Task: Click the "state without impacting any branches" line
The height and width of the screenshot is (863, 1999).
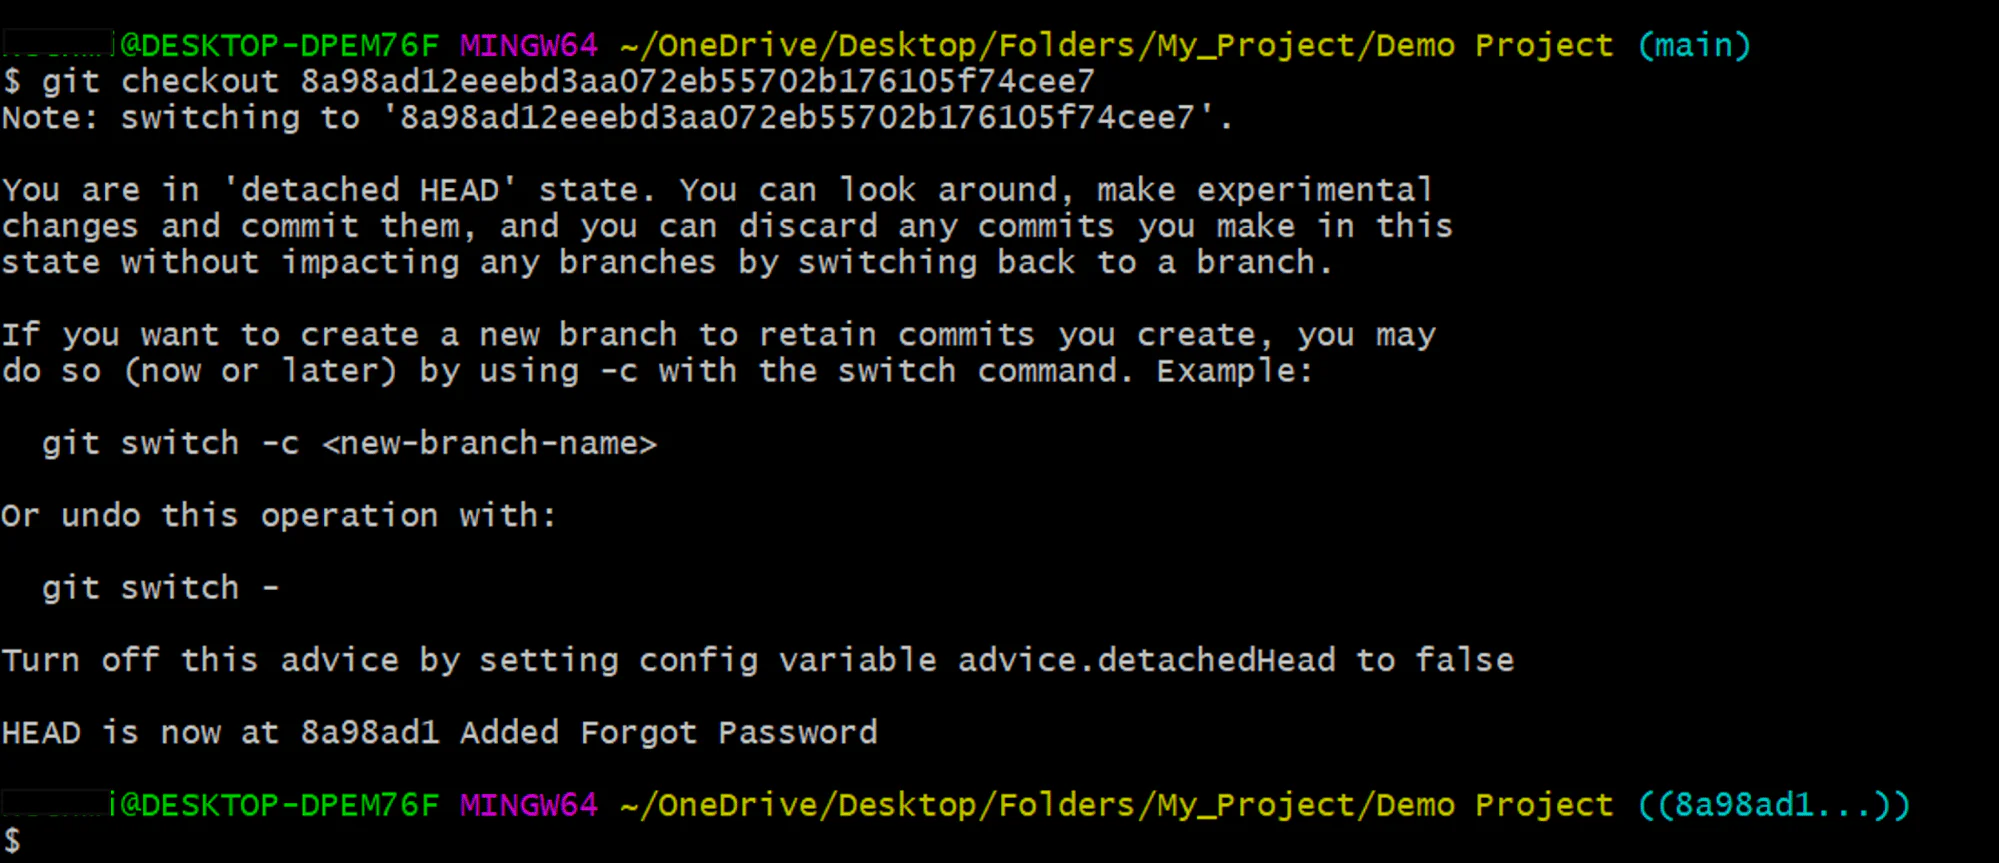Action: [666, 263]
